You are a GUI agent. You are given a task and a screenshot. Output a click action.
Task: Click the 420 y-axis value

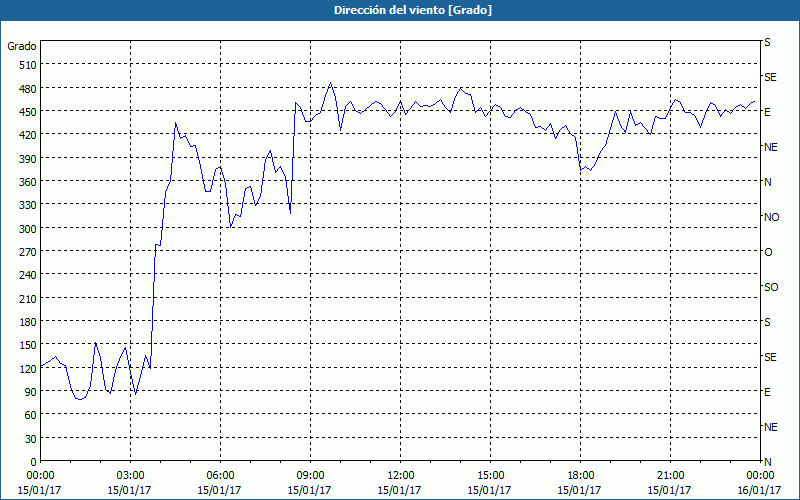[x=28, y=135]
